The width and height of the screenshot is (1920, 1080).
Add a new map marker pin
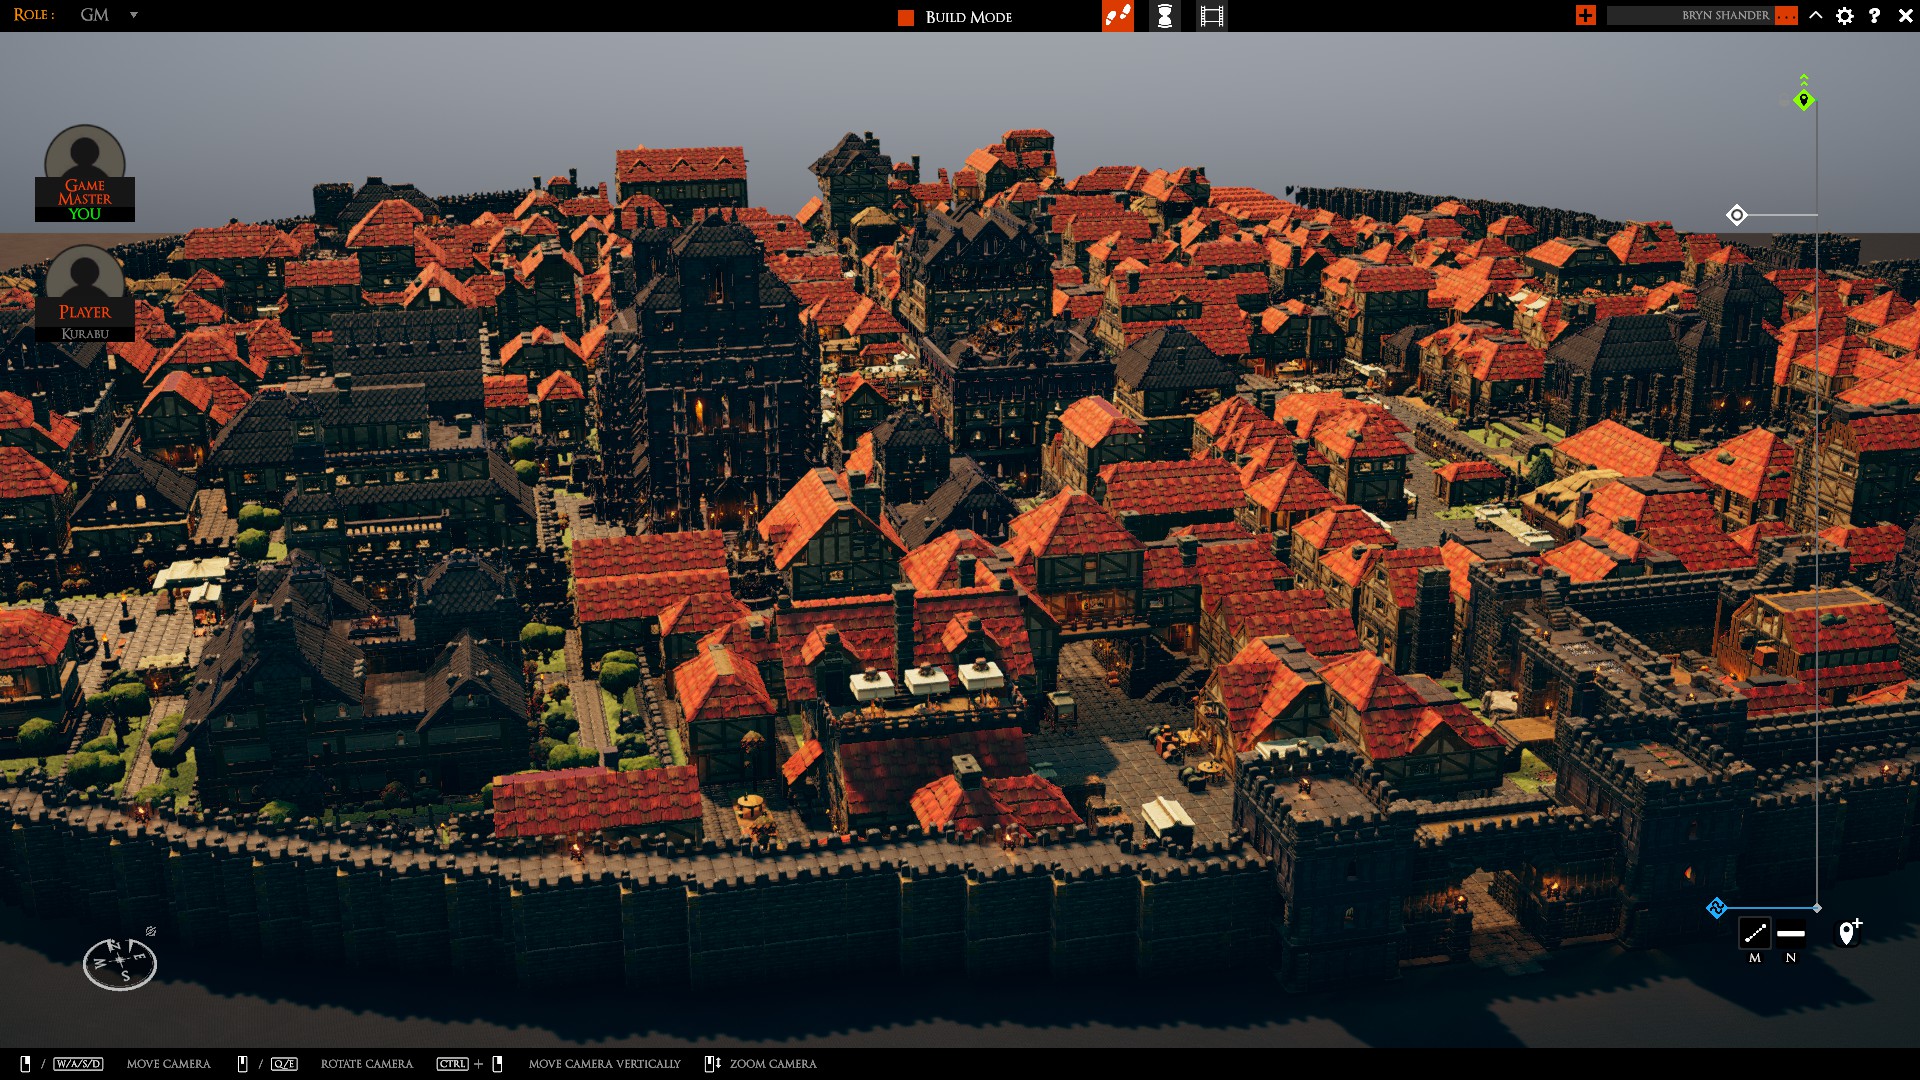click(1849, 932)
